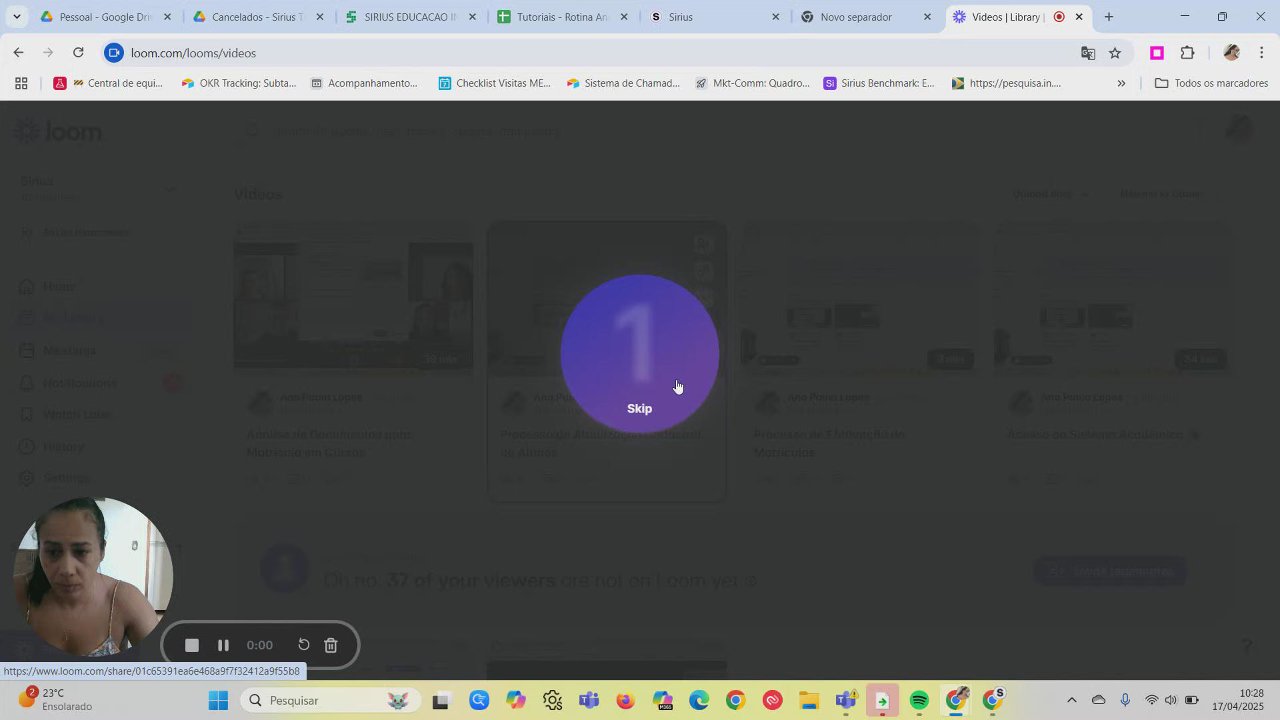Bookmark this page with the star
Viewport: 1280px width, 720px height.
[x=1115, y=53]
